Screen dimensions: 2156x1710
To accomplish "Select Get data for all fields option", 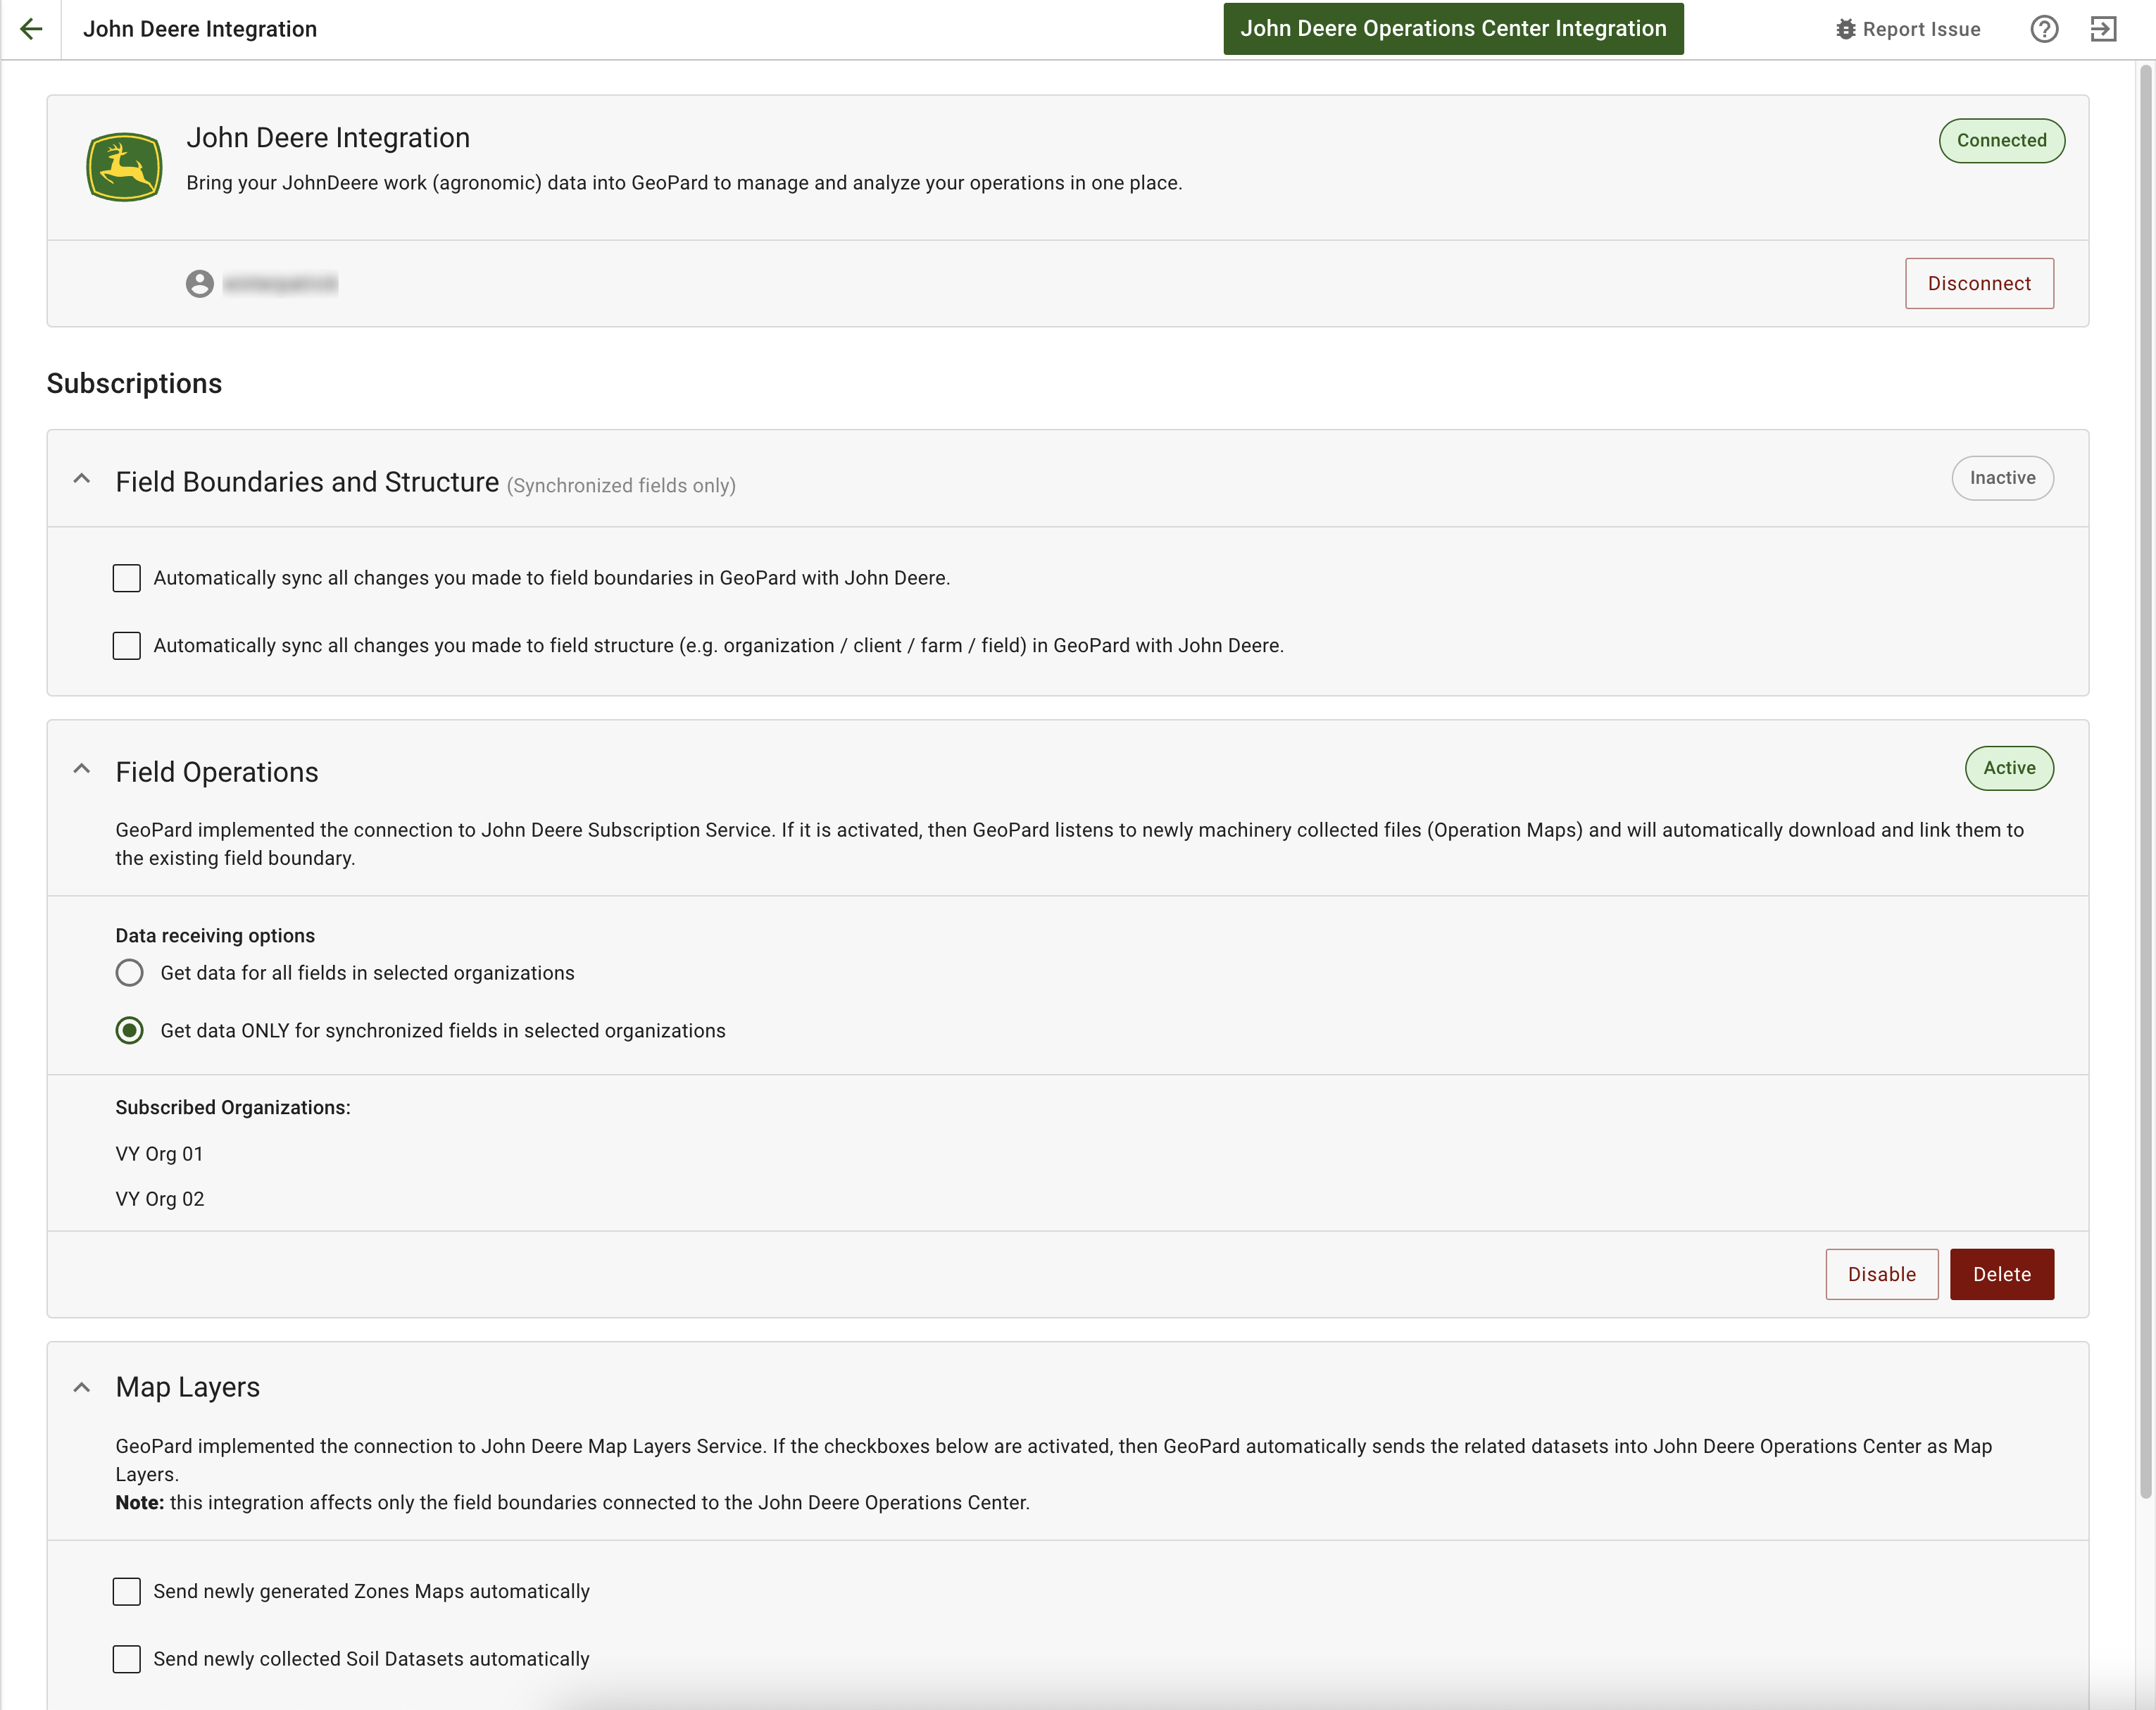I will pos(130,973).
